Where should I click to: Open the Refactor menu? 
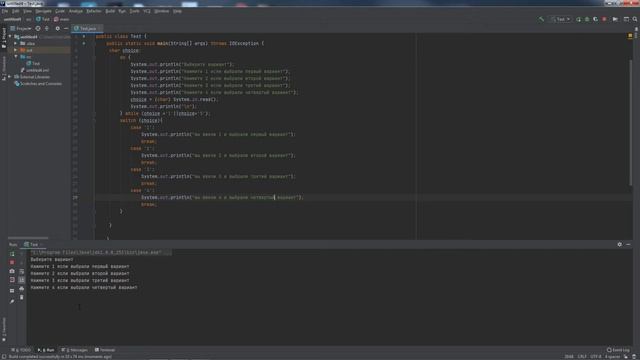click(94, 11)
